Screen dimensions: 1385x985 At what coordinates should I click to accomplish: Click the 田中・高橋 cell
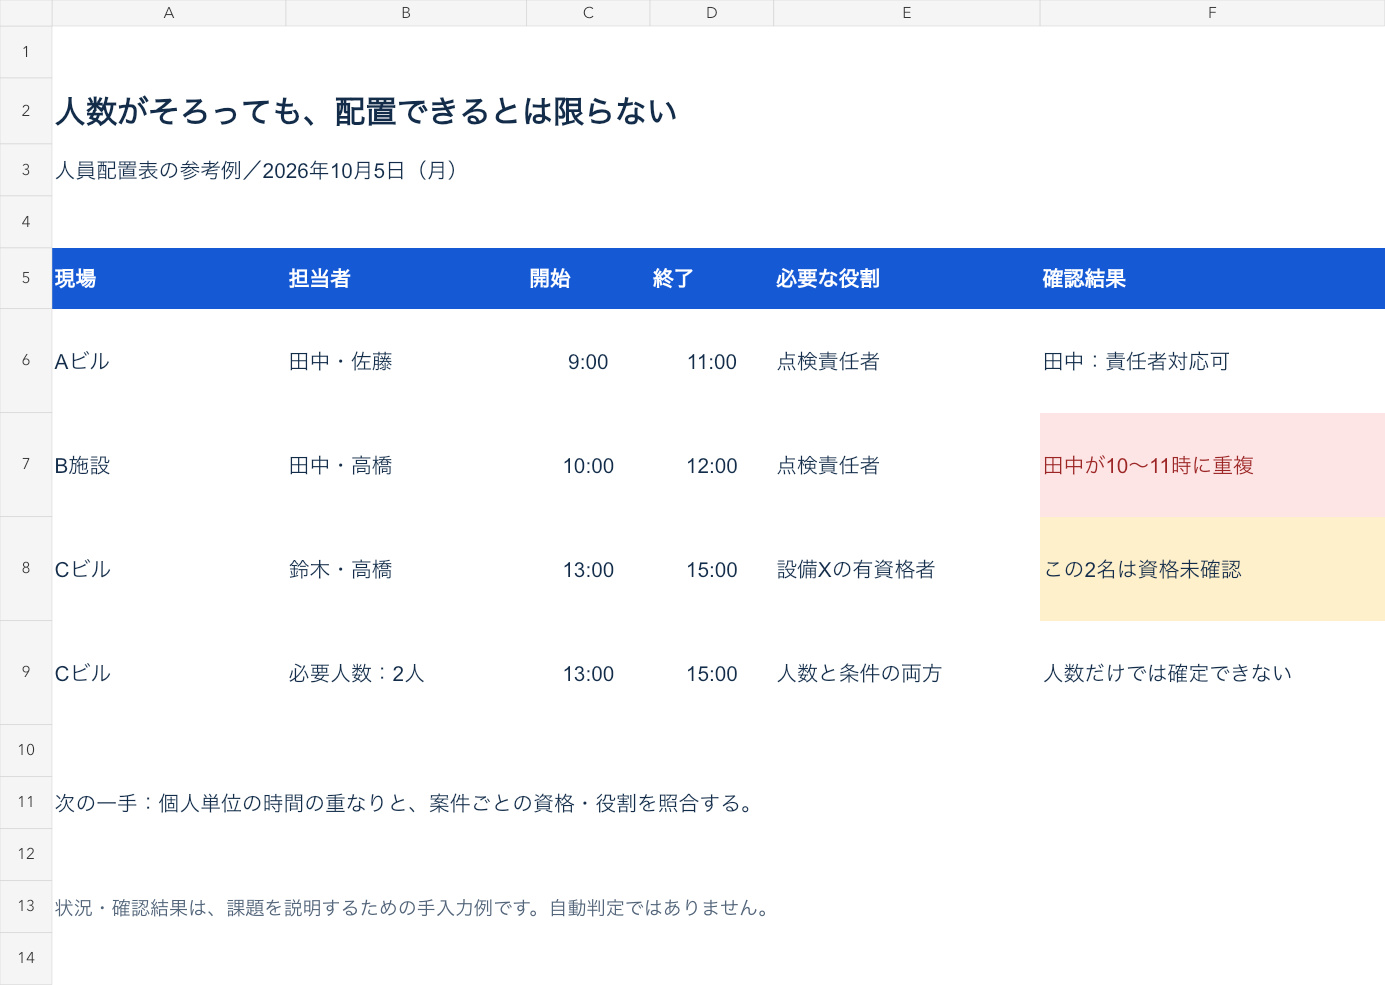(406, 465)
